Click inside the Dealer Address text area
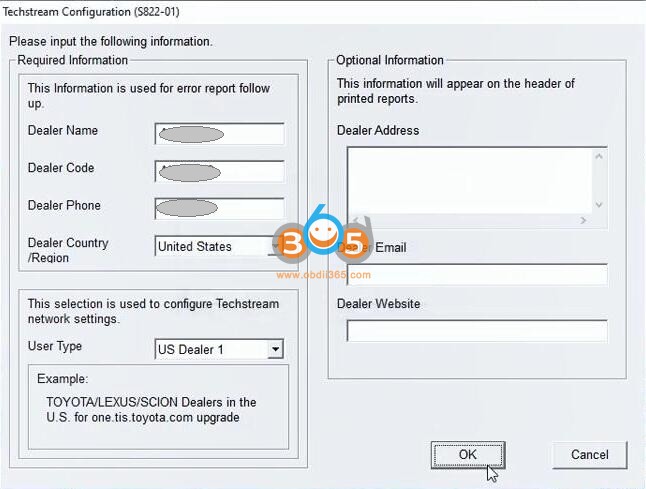Viewport: 646px width, 489px height. click(470, 180)
